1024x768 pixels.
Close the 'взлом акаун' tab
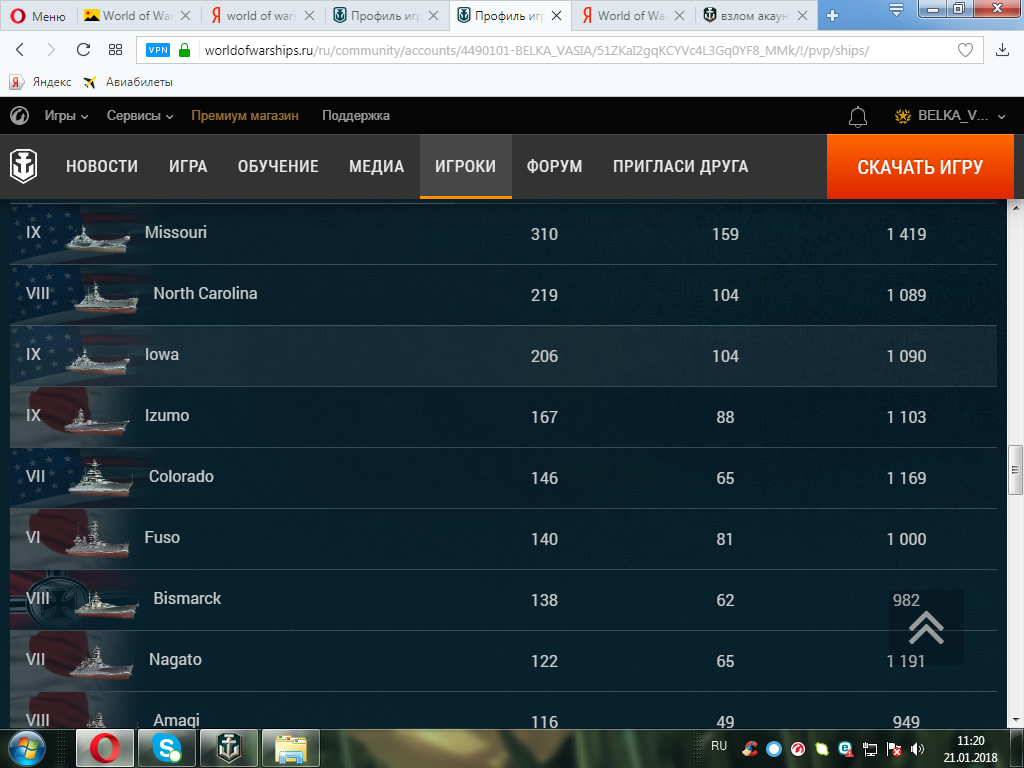803,16
